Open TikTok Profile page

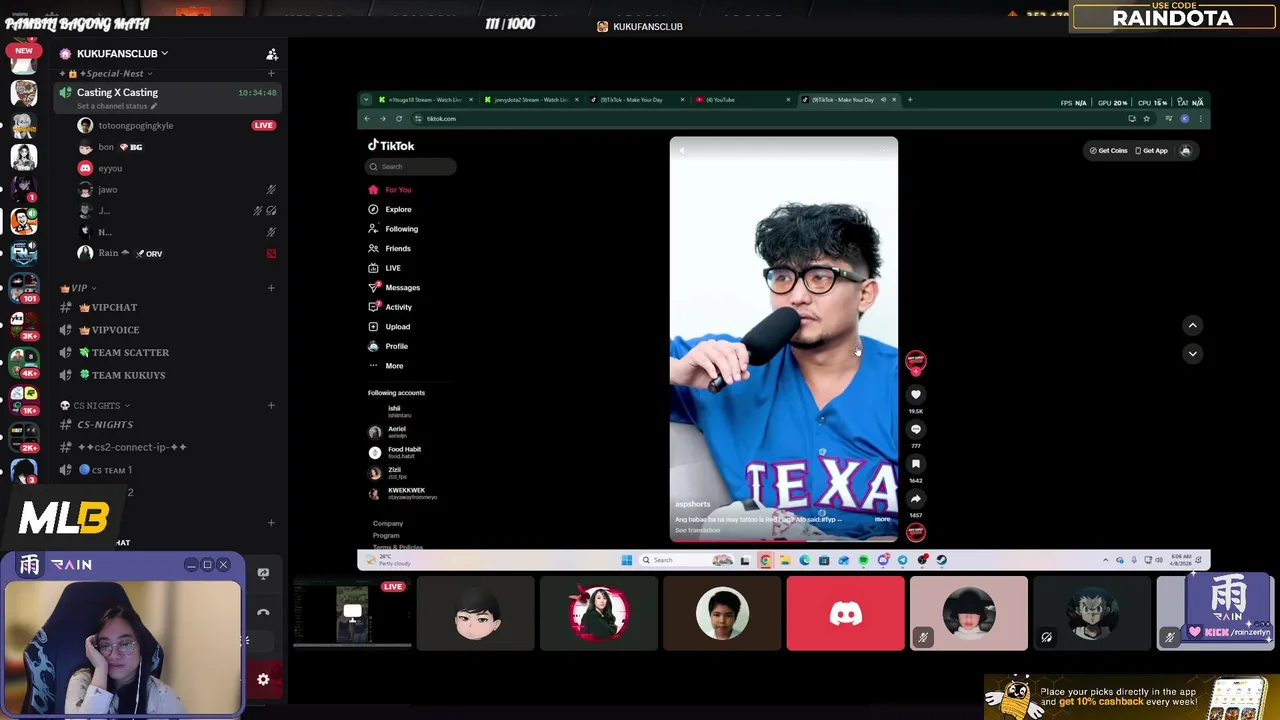click(388, 346)
